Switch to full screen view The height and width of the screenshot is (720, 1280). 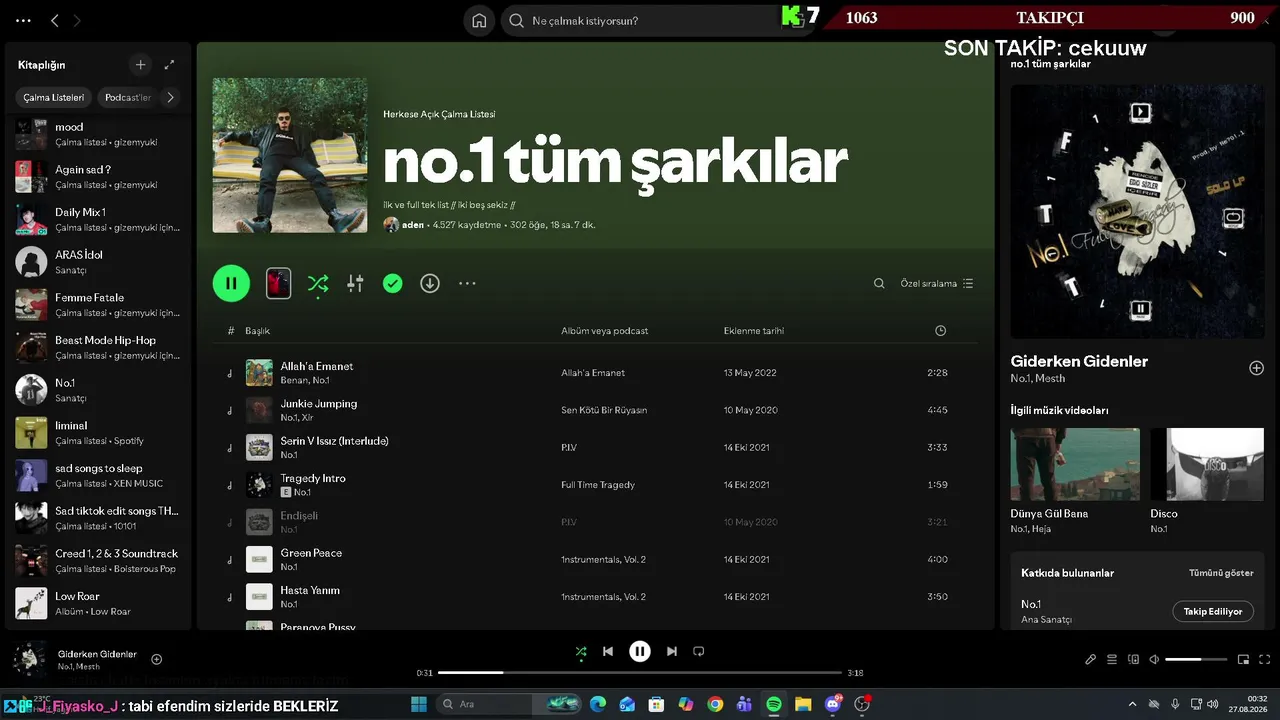click(1265, 659)
